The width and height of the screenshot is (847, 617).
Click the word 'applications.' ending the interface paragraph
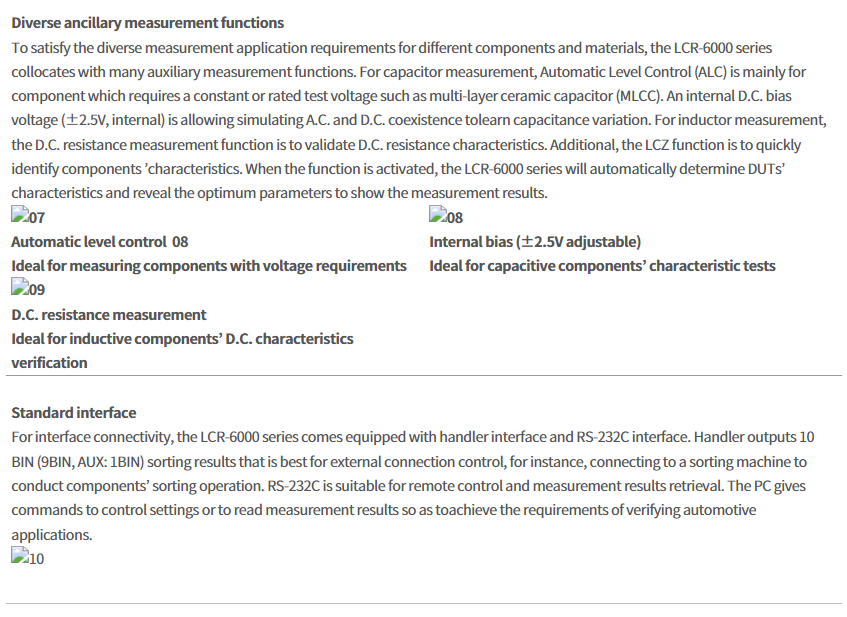click(52, 535)
